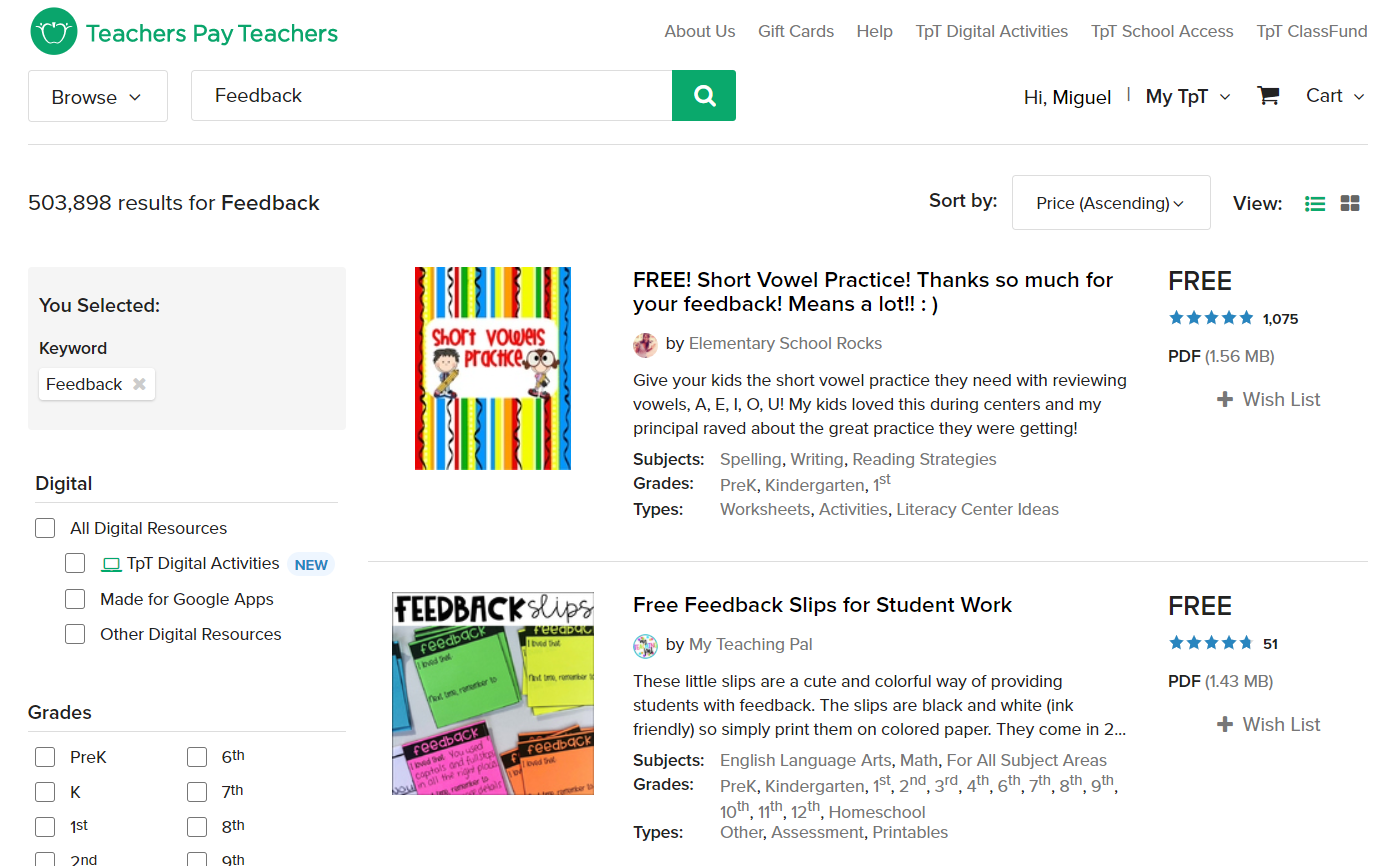
Task: Add Short Vowel Practice to Wish List
Action: [x=1268, y=399]
